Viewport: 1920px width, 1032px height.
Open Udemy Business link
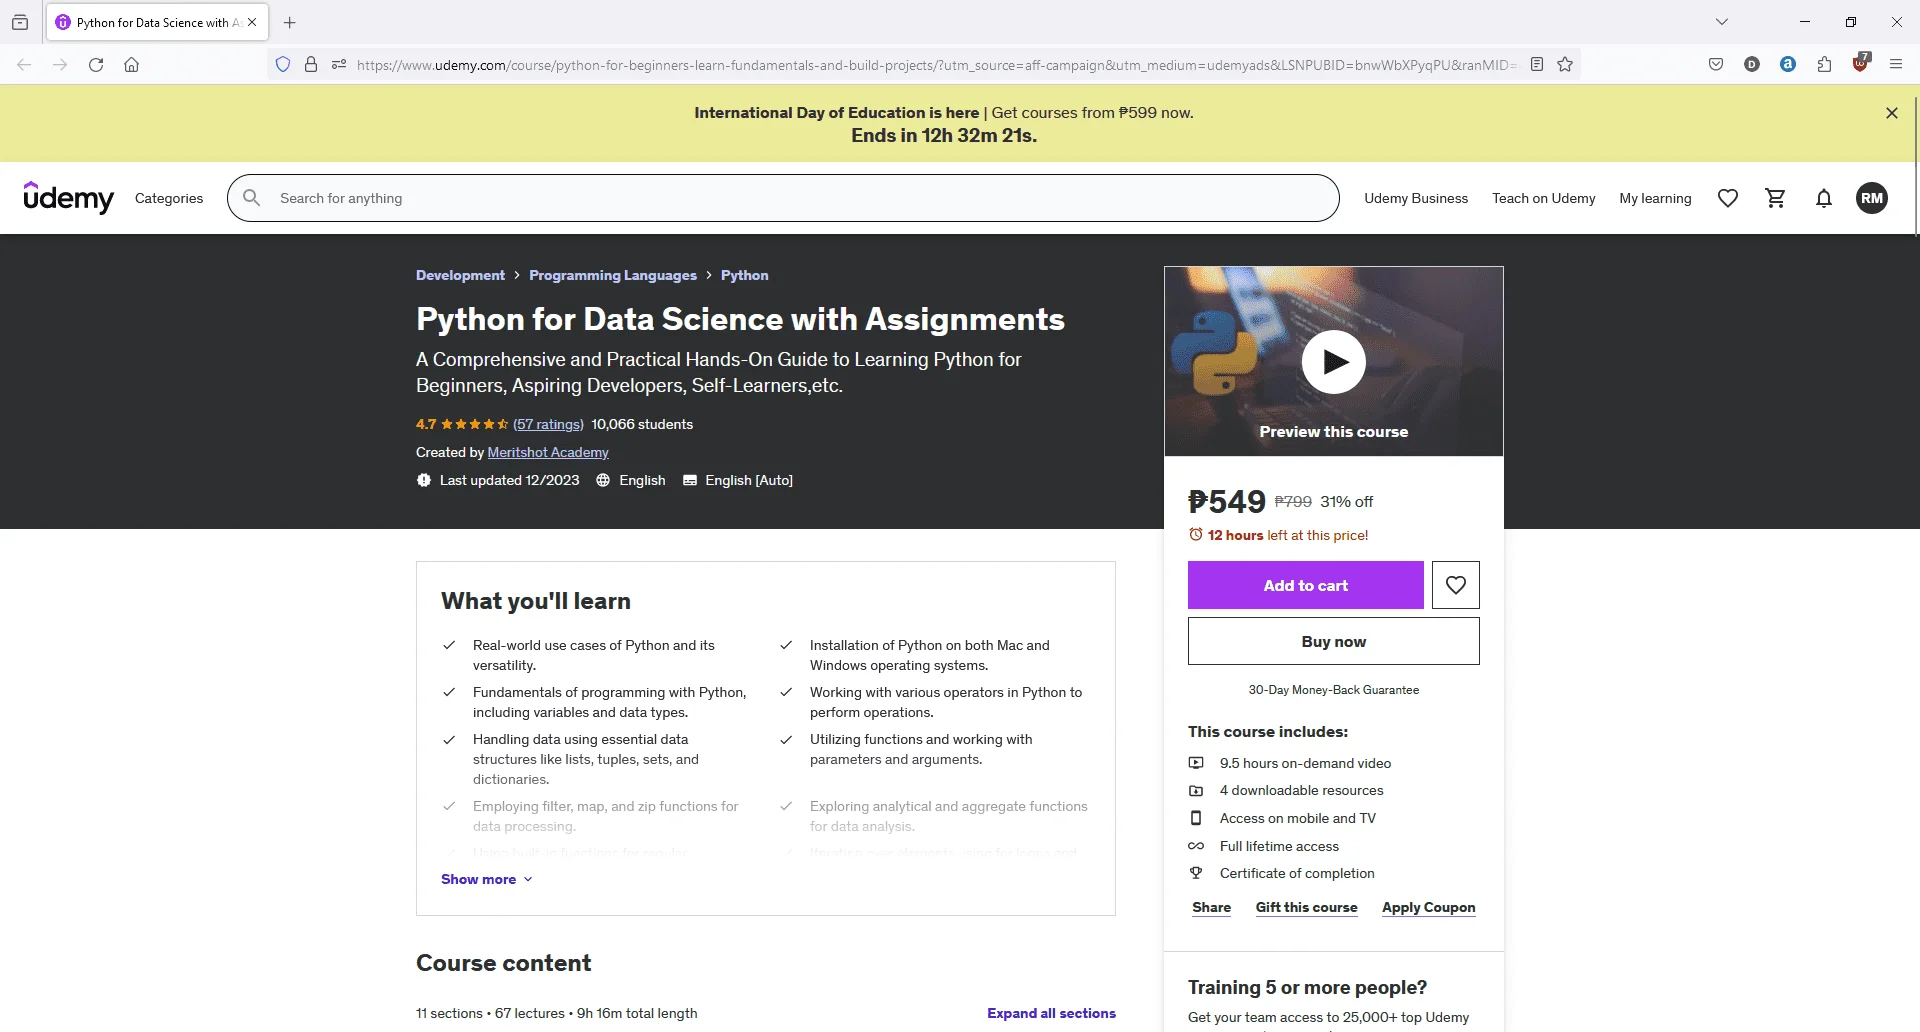pos(1416,198)
